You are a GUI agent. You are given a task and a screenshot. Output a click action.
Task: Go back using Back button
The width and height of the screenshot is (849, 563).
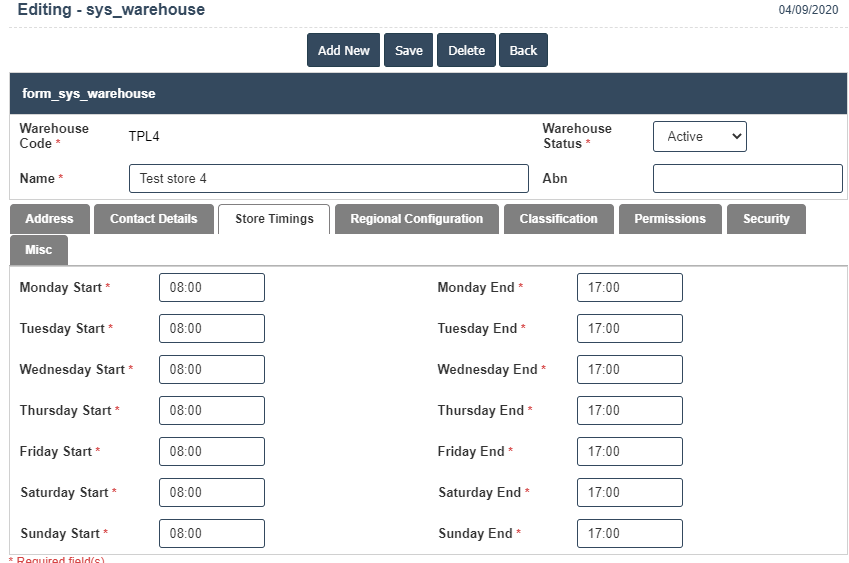[523, 51]
